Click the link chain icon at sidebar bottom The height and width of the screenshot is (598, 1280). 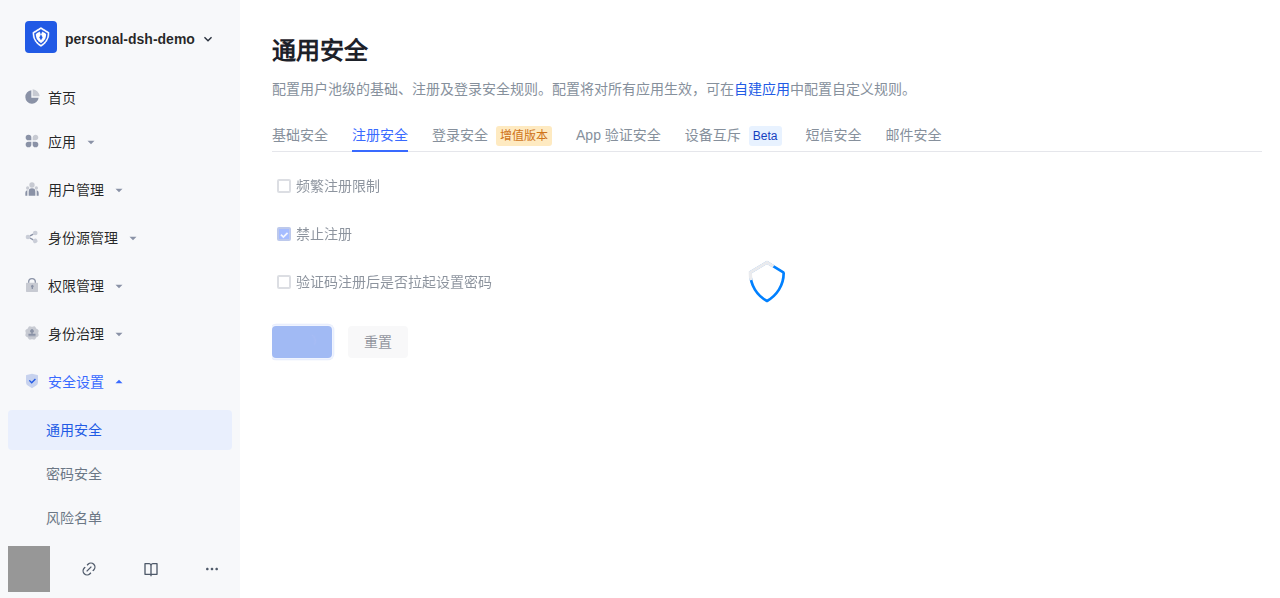point(89,569)
